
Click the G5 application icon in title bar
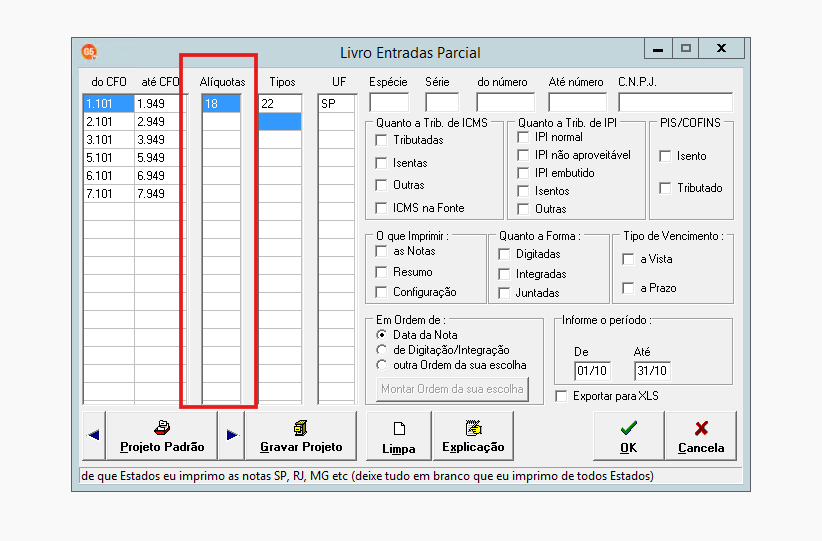coord(89,51)
